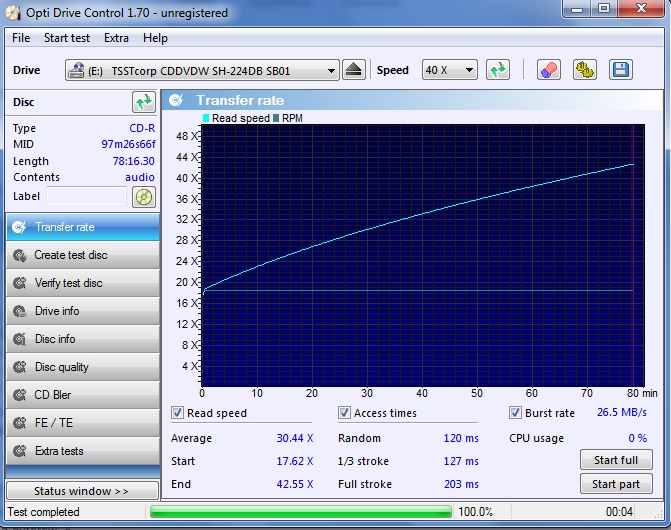Click the CPU usage value 0 %
The height and width of the screenshot is (530, 671).
tap(637, 438)
